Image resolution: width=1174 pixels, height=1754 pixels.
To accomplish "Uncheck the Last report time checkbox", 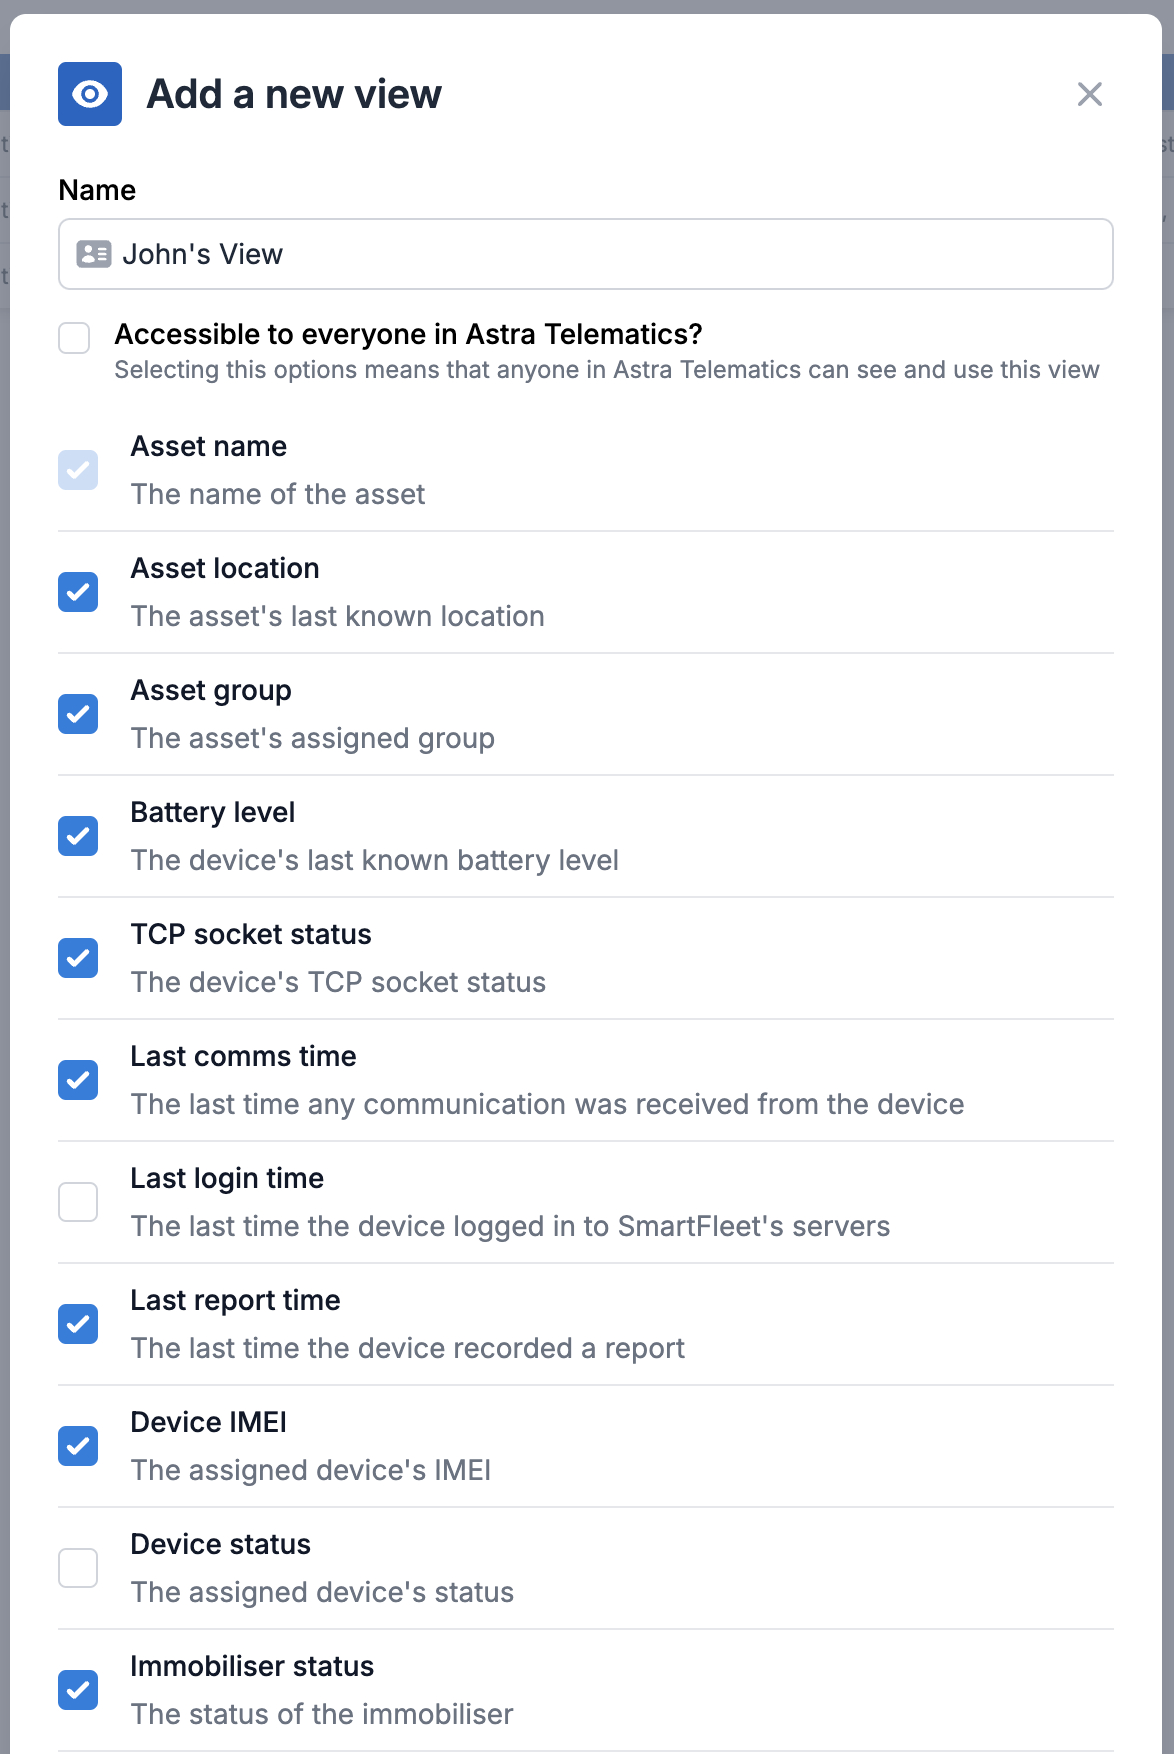I will click(77, 1324).
